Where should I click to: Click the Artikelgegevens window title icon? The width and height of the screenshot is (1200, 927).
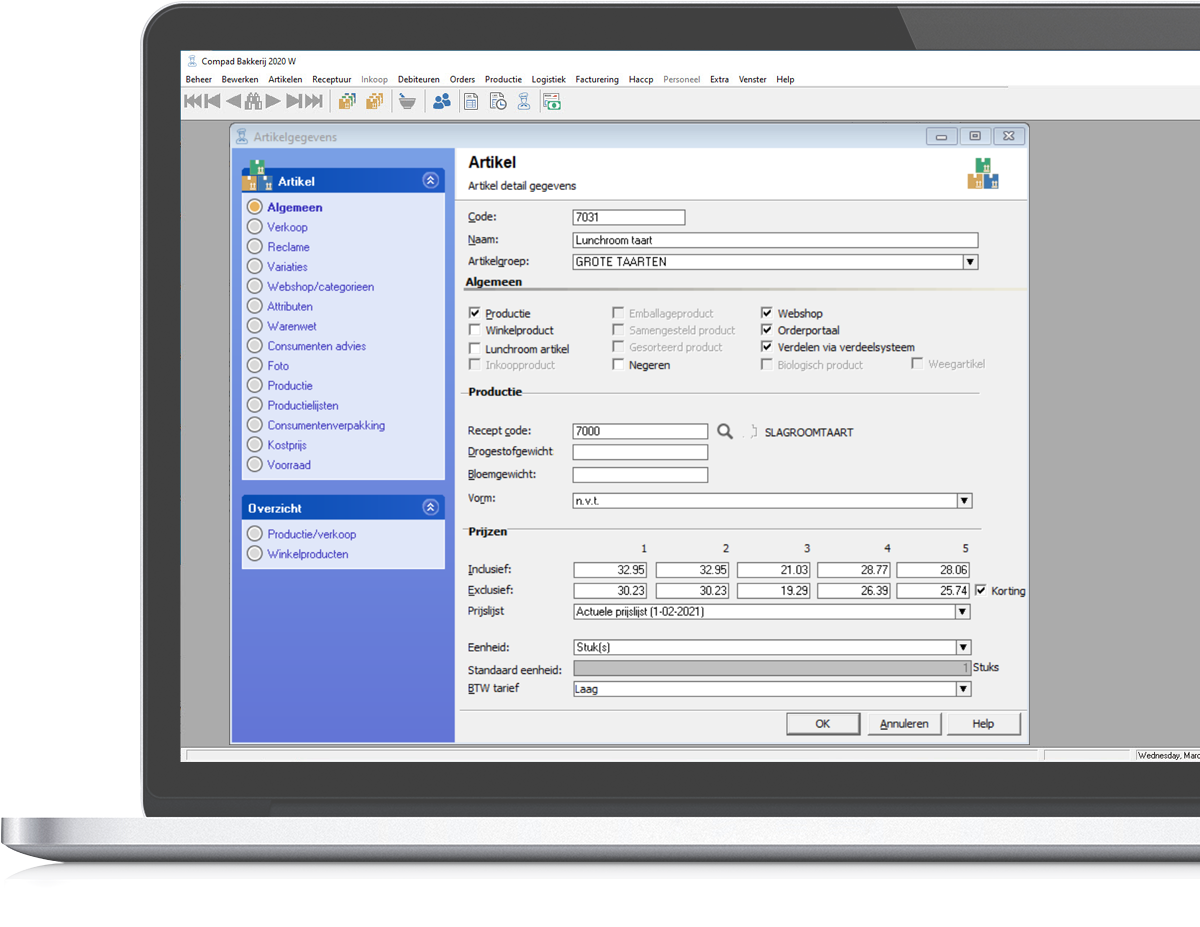point(241,137)
